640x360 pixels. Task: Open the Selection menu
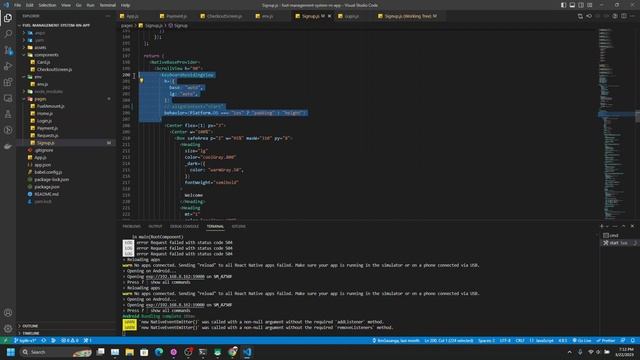tap(47, 5)
